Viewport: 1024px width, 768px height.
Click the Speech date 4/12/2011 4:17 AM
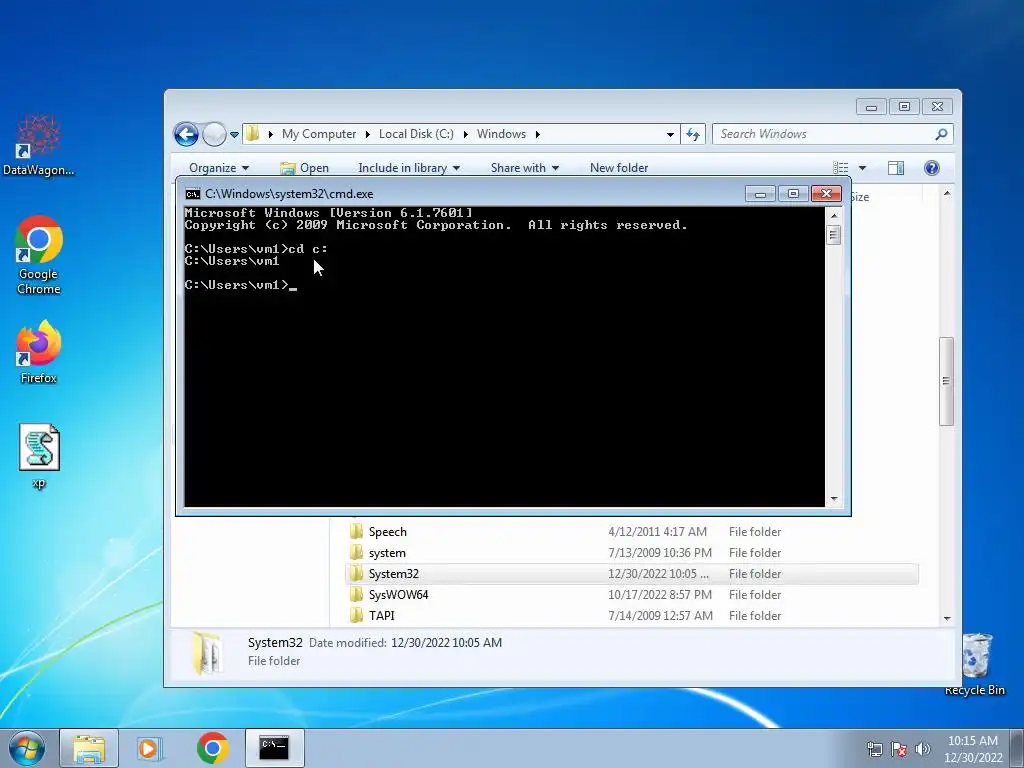[658, 532]
